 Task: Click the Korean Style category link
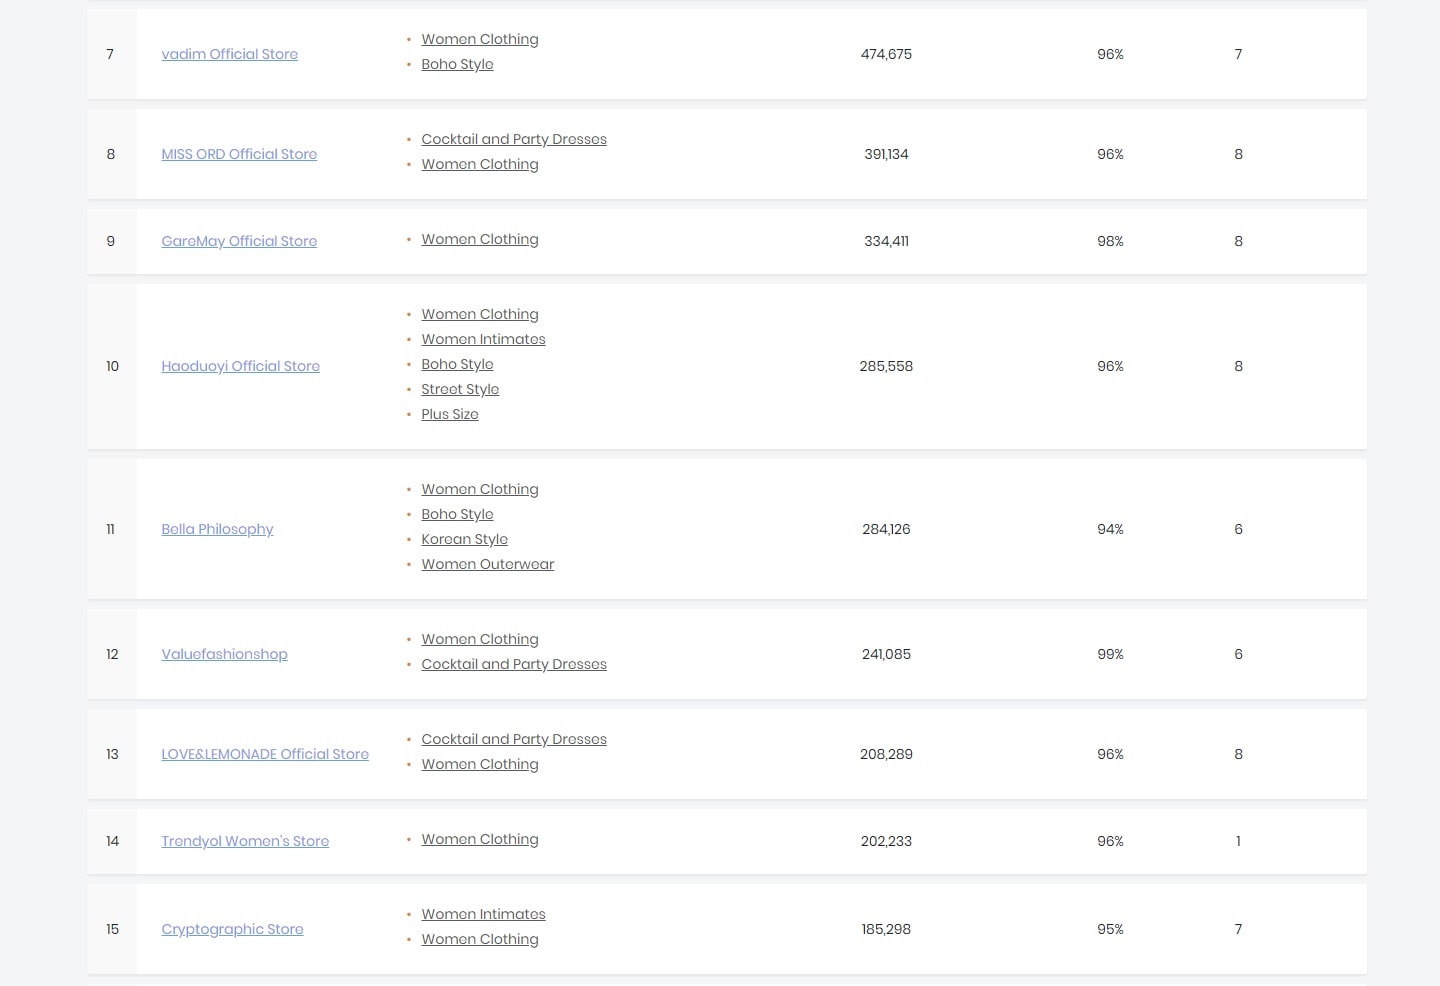[x=464, y=539]
